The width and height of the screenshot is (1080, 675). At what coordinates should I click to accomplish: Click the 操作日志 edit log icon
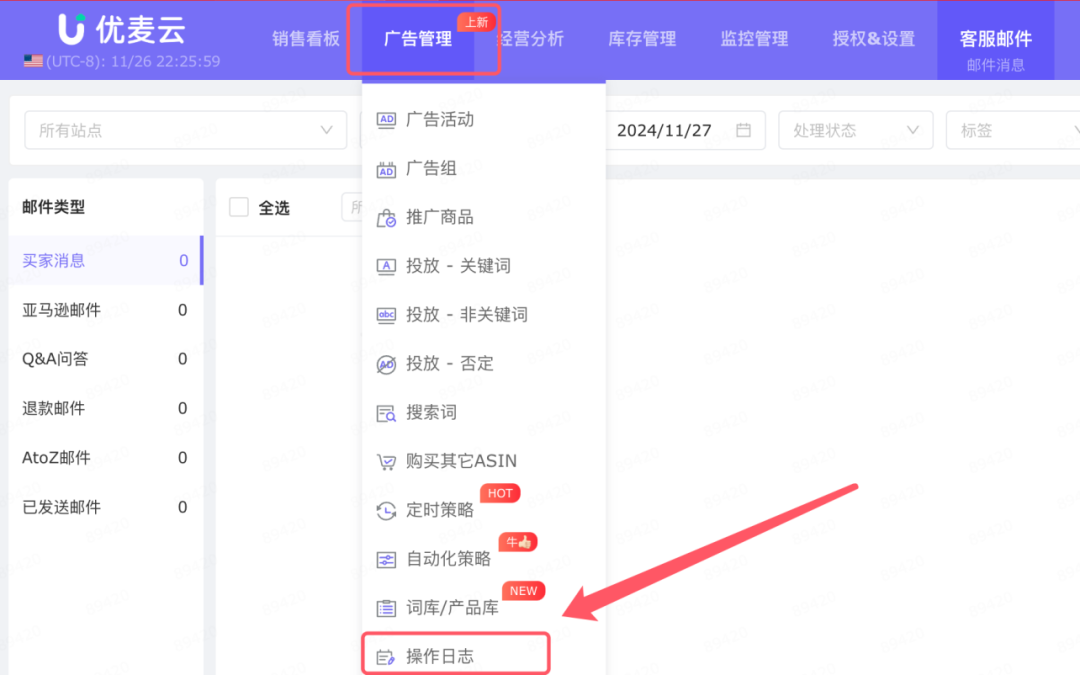coord(386,657)
